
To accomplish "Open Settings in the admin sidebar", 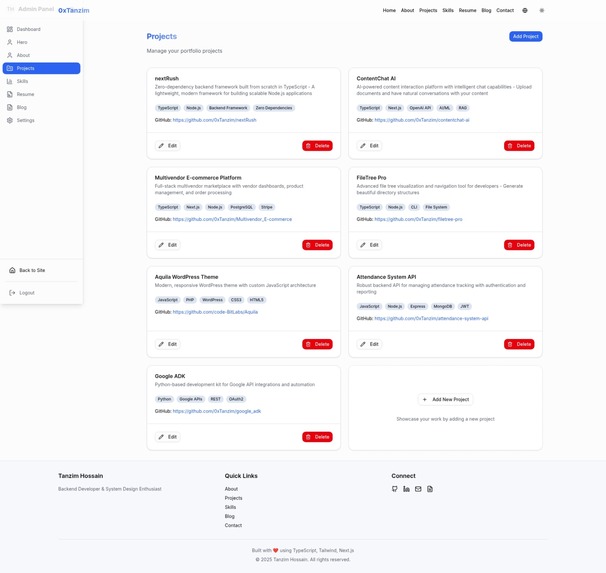I will coord(41,121).
